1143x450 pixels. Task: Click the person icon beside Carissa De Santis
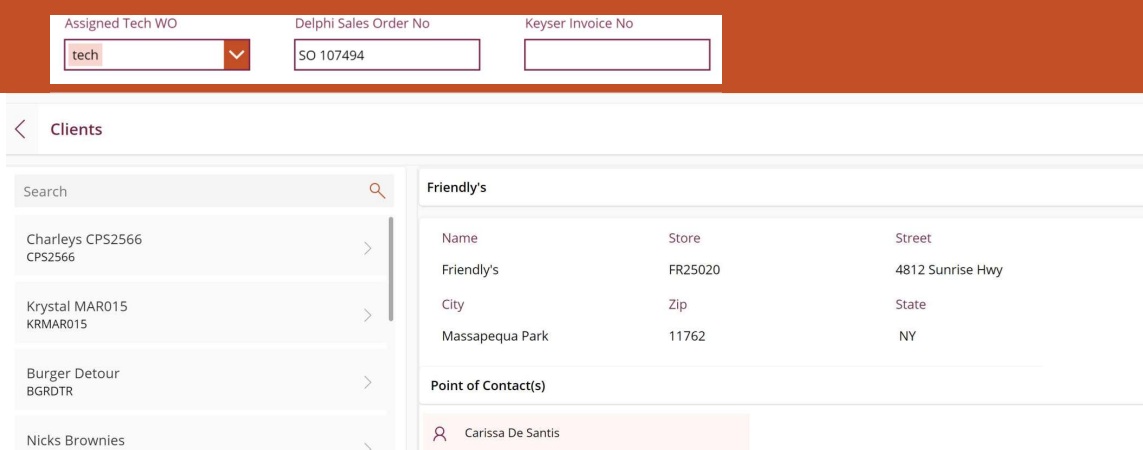[x=438, y=434]
